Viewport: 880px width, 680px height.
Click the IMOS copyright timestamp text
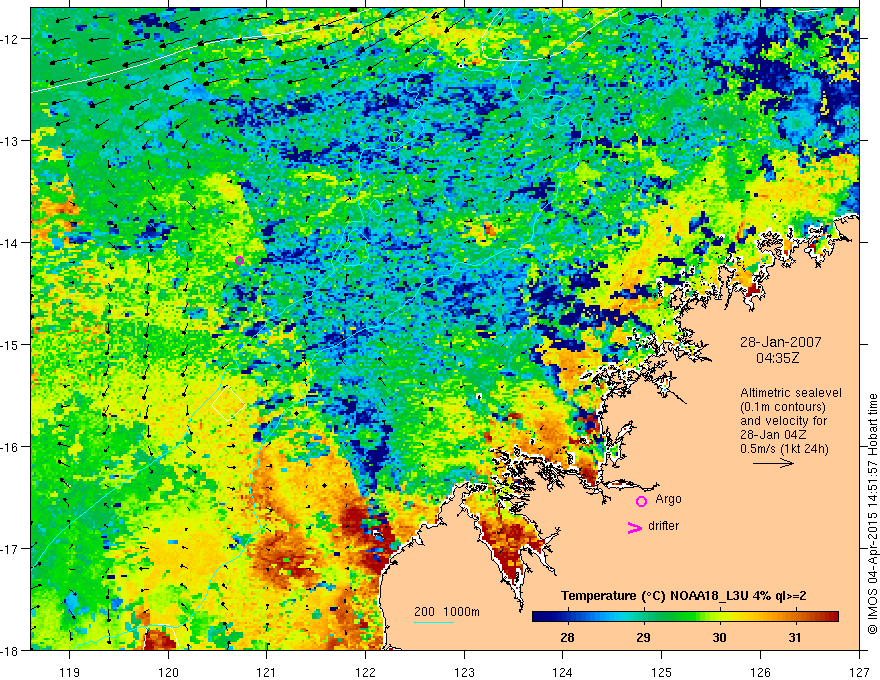click(x=872, y=515)
